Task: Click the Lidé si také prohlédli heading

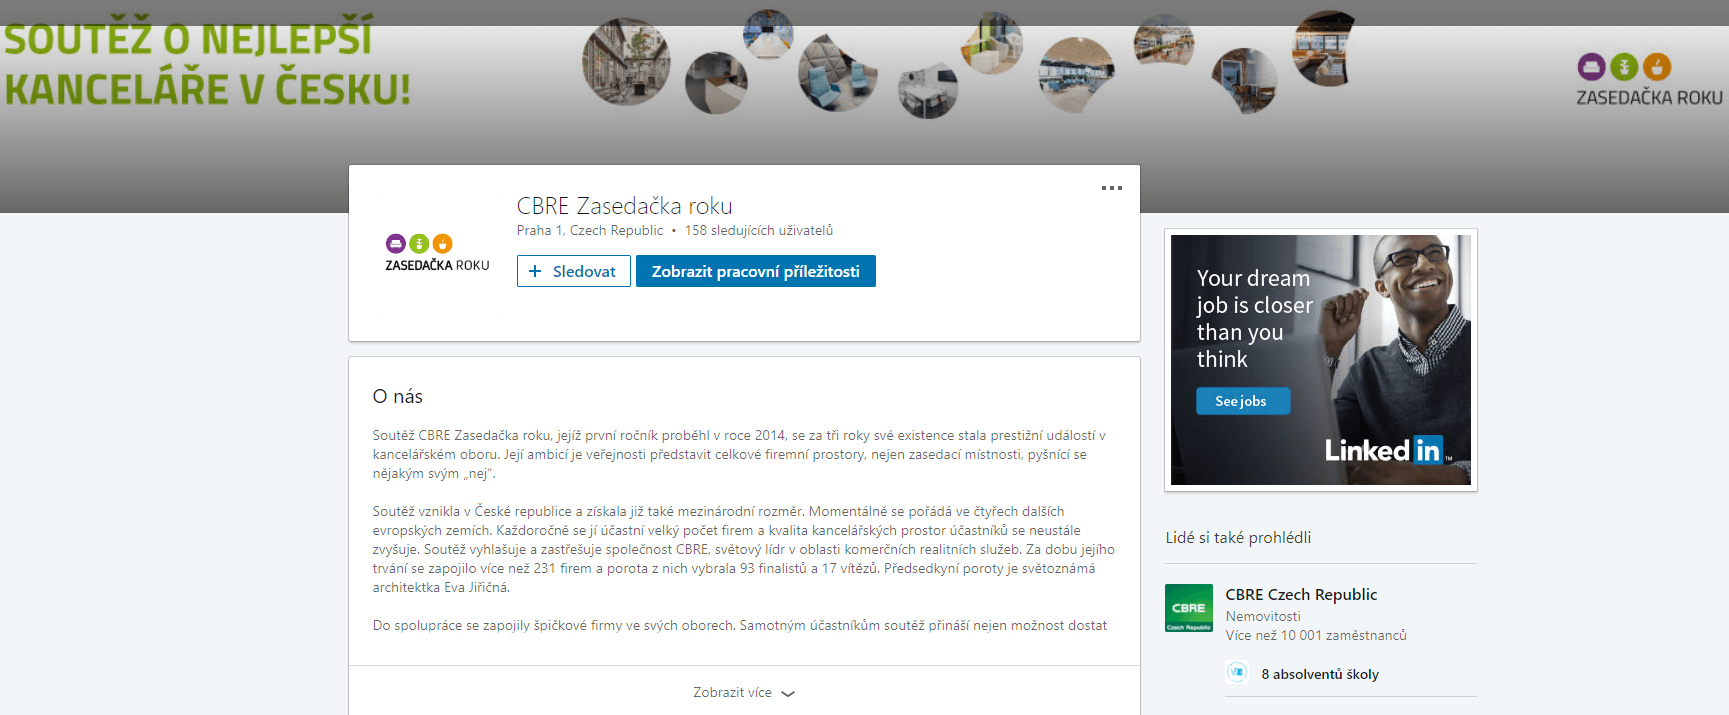Action: pos(1238,538)
